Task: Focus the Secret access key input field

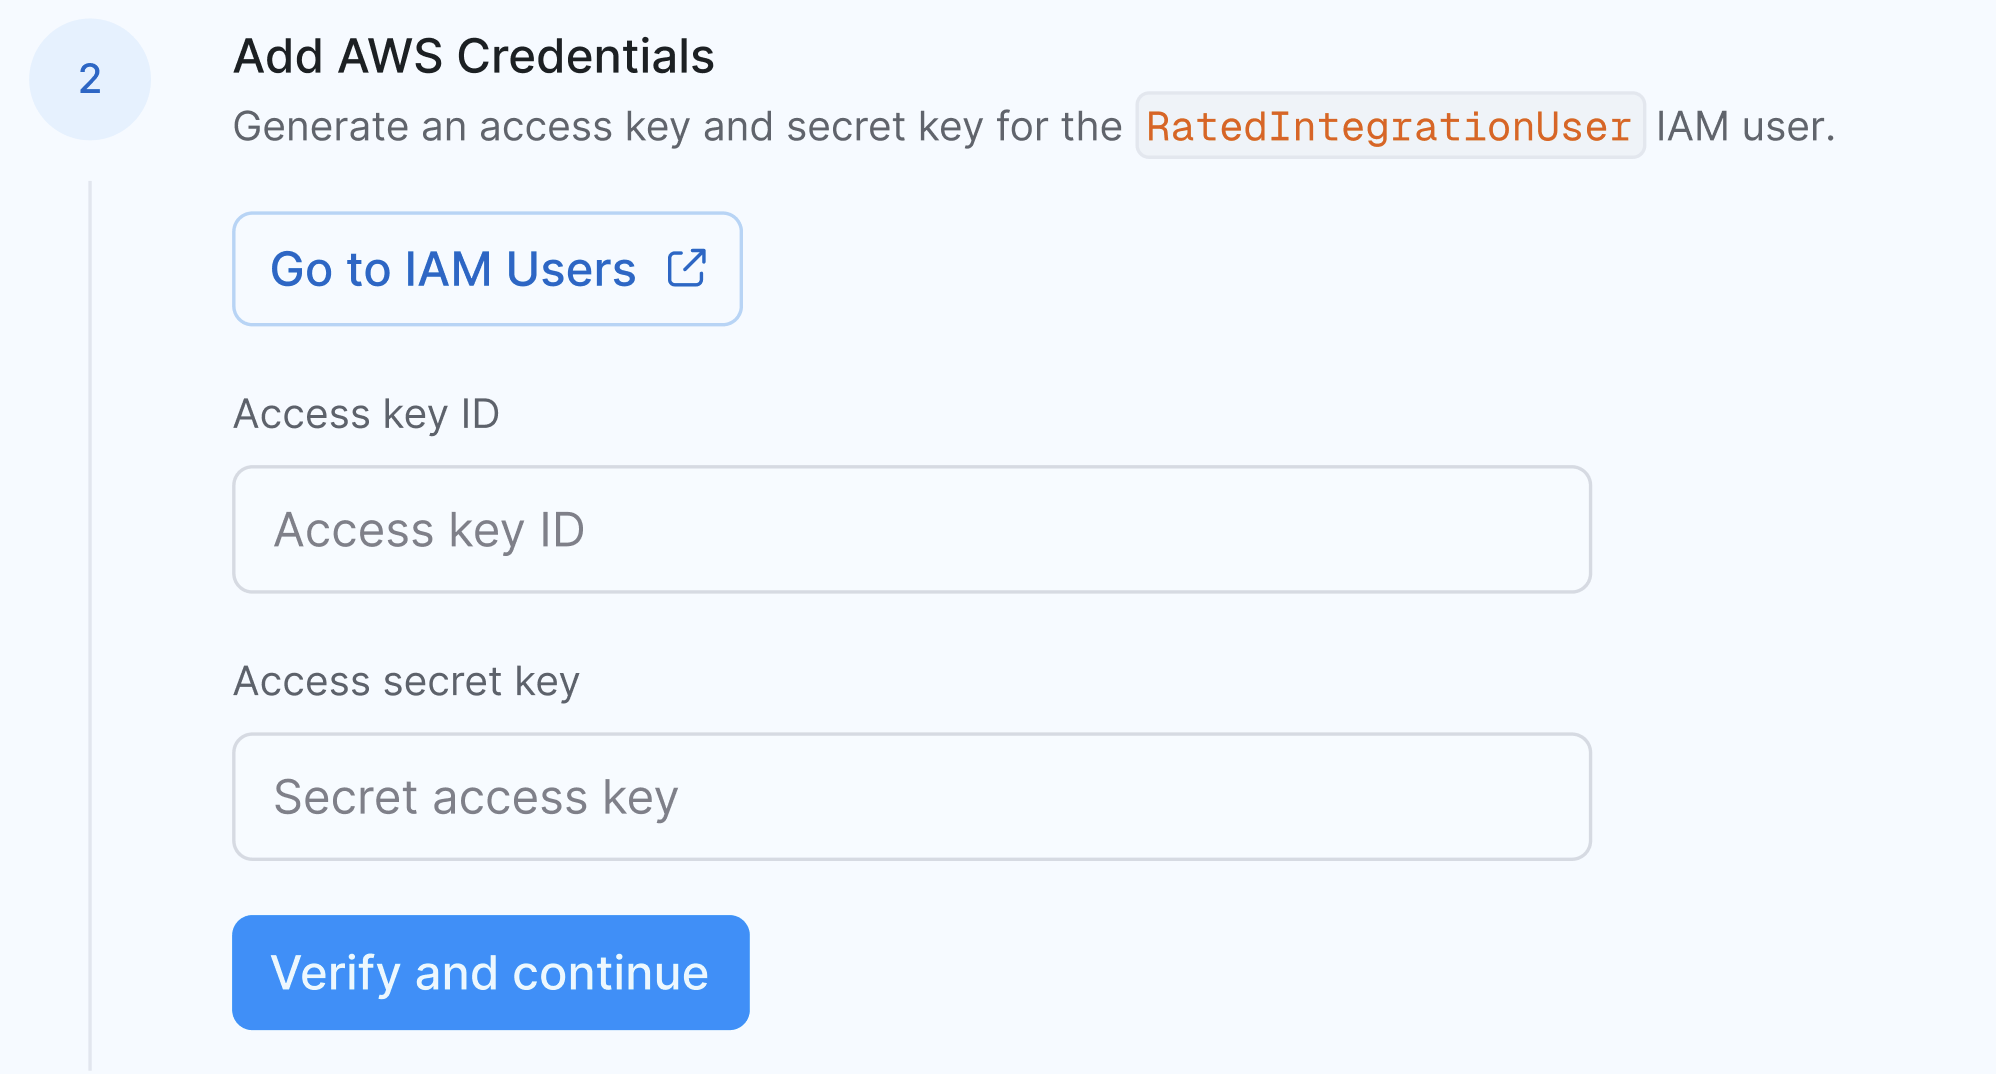Action: 912,797
